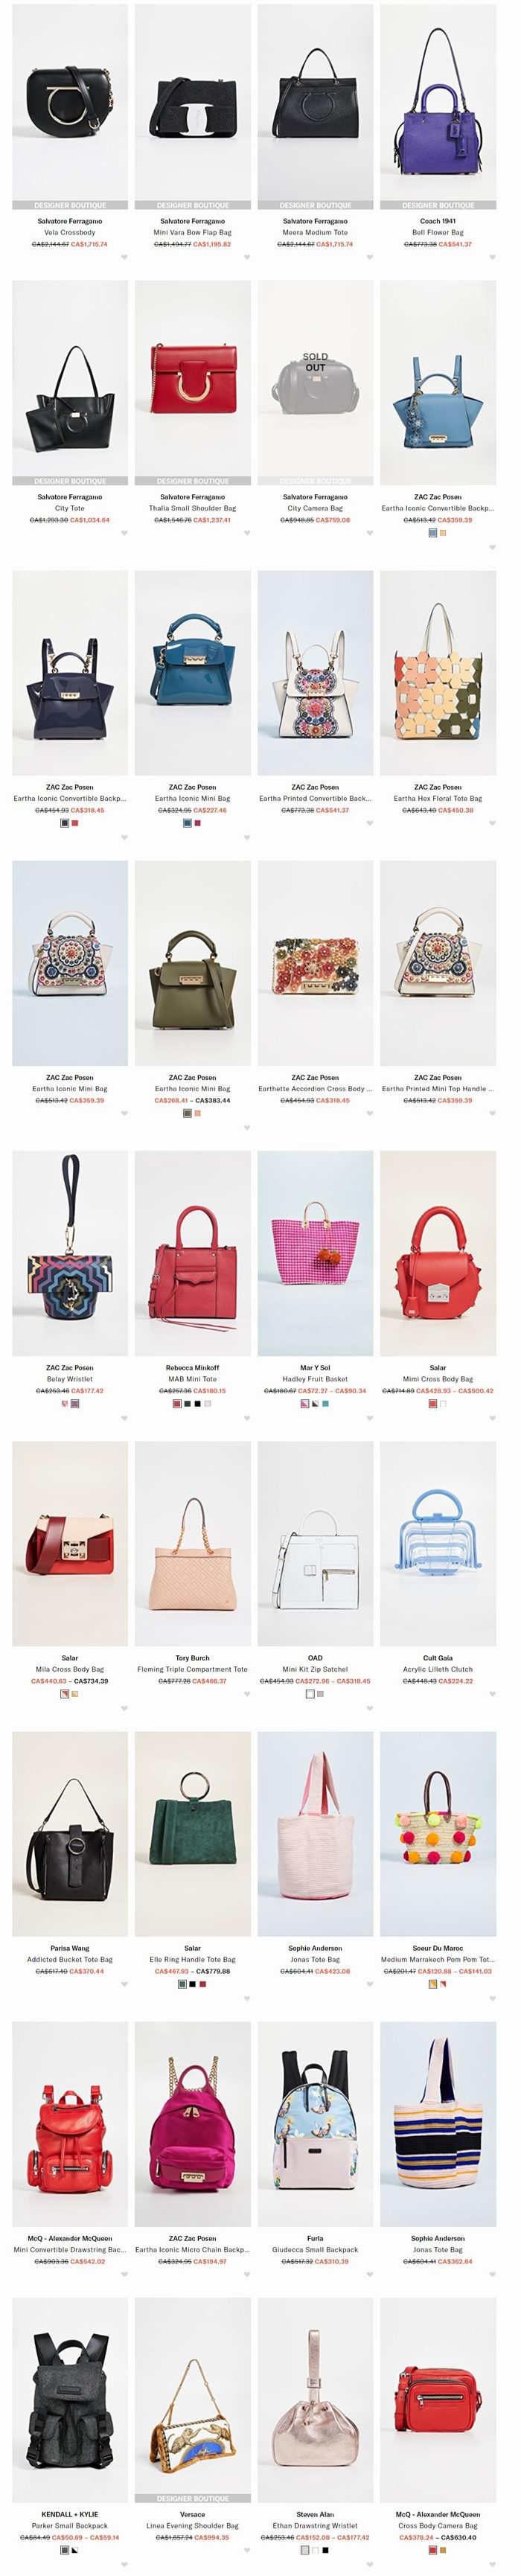The image size is (521, 2576).
Task: Favorite the Belay Wristlet with heart icon
Action: (125, 1418)
